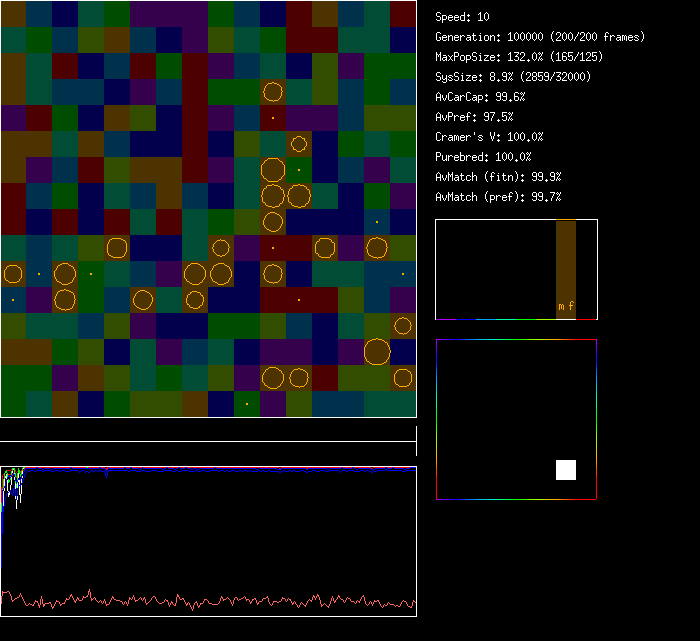Viewport: 700px width, 641px height.
Task: Select the Generation counter text
Action: (x=539, y=37)
